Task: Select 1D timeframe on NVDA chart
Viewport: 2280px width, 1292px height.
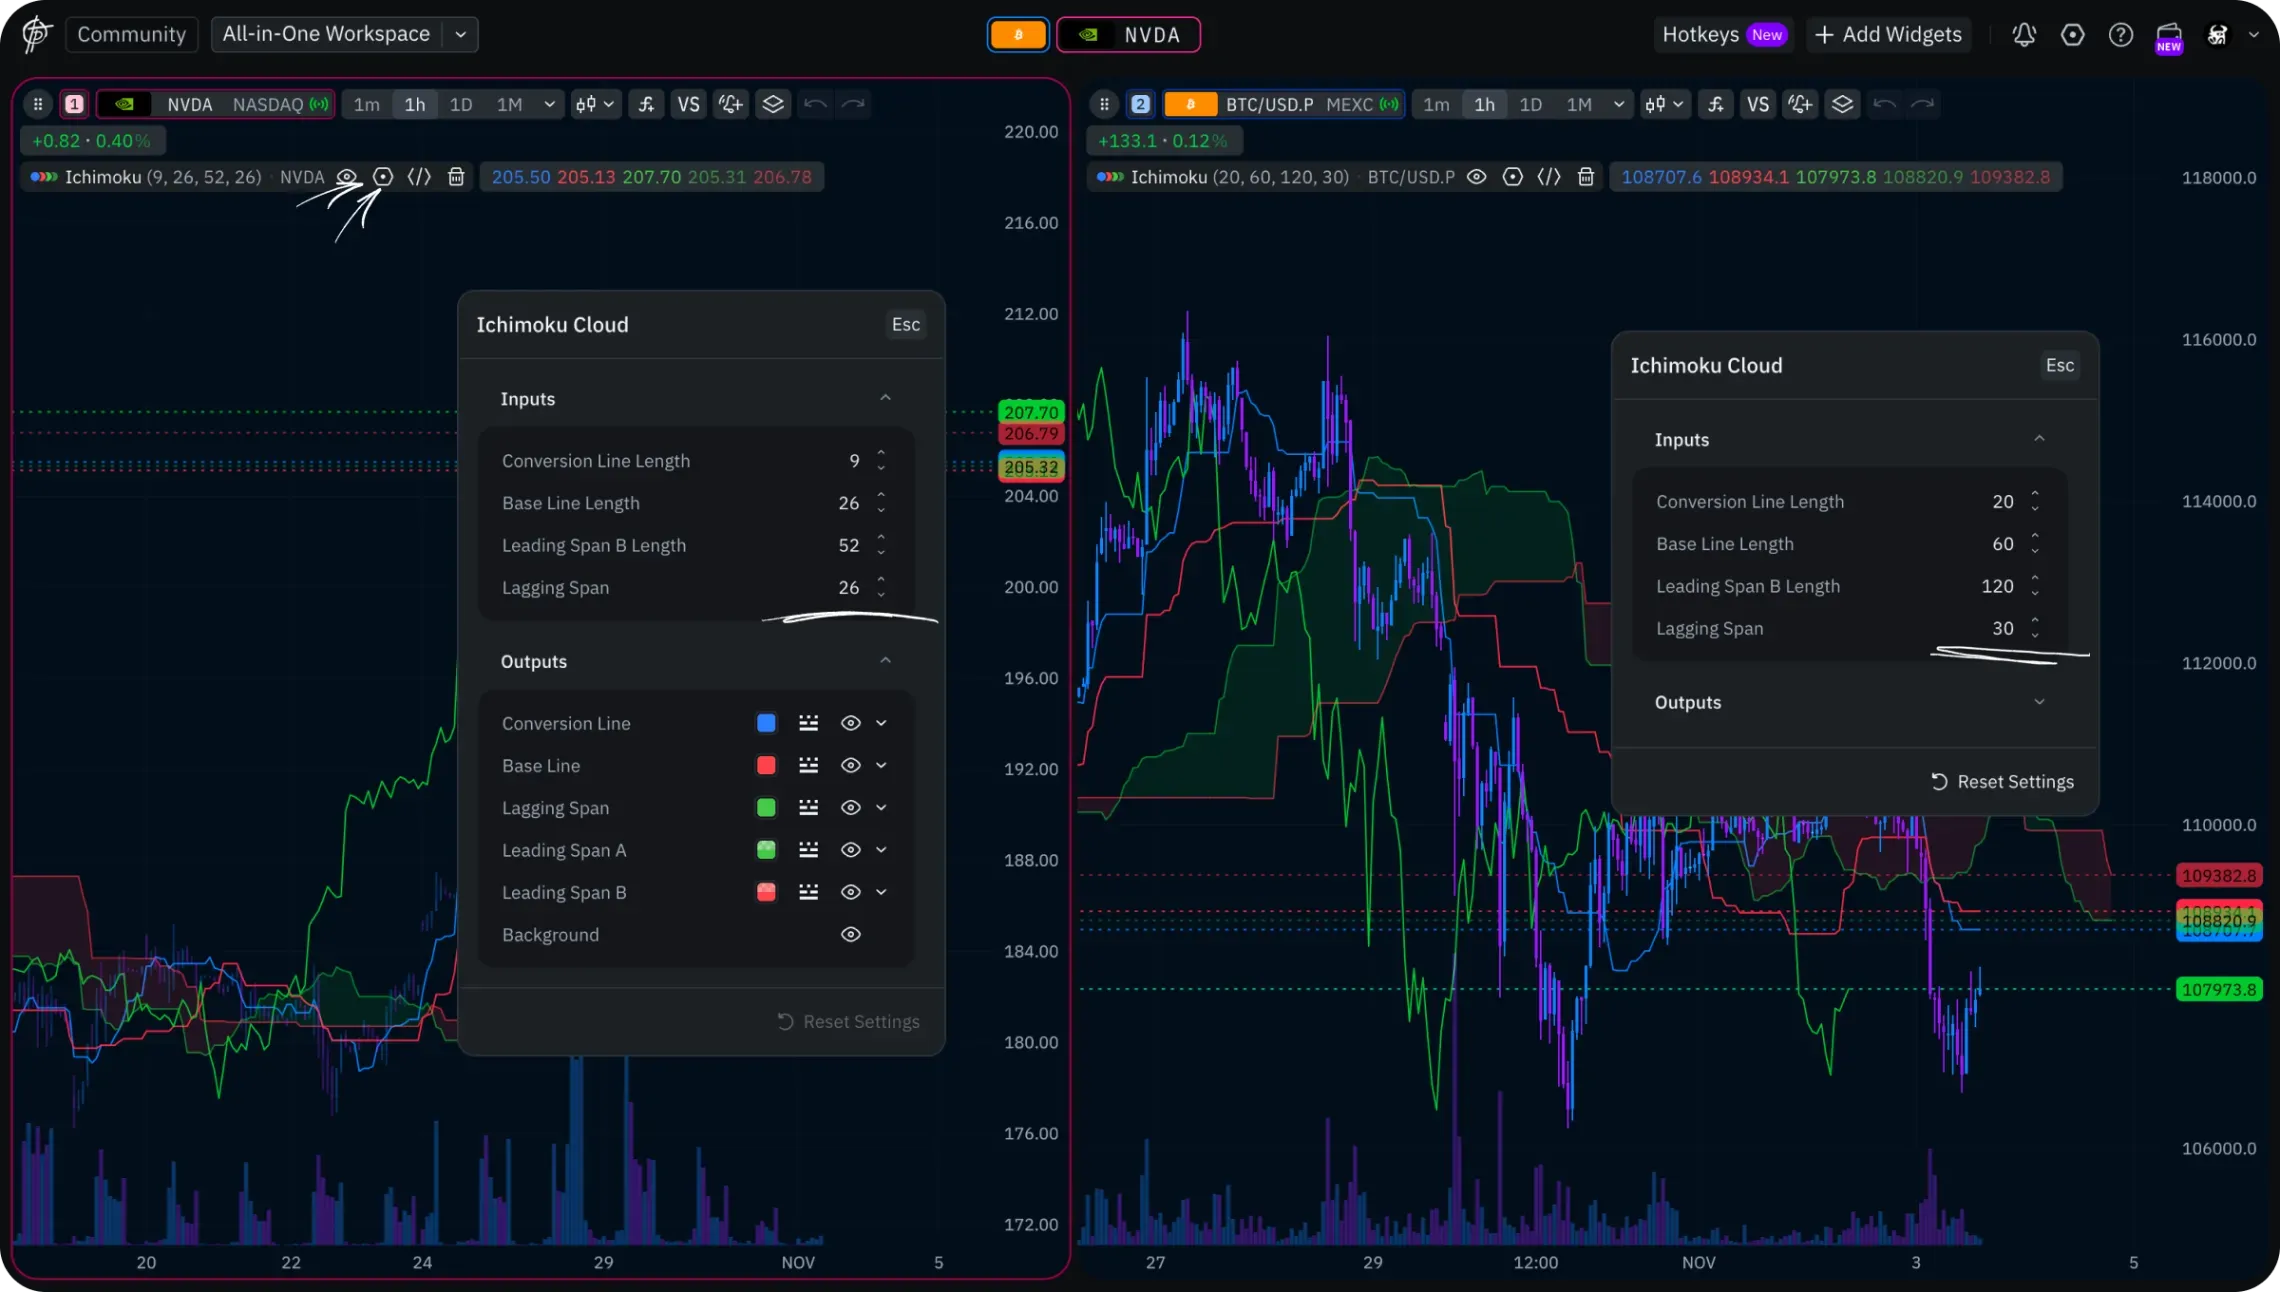Action: tap(461, 104)
